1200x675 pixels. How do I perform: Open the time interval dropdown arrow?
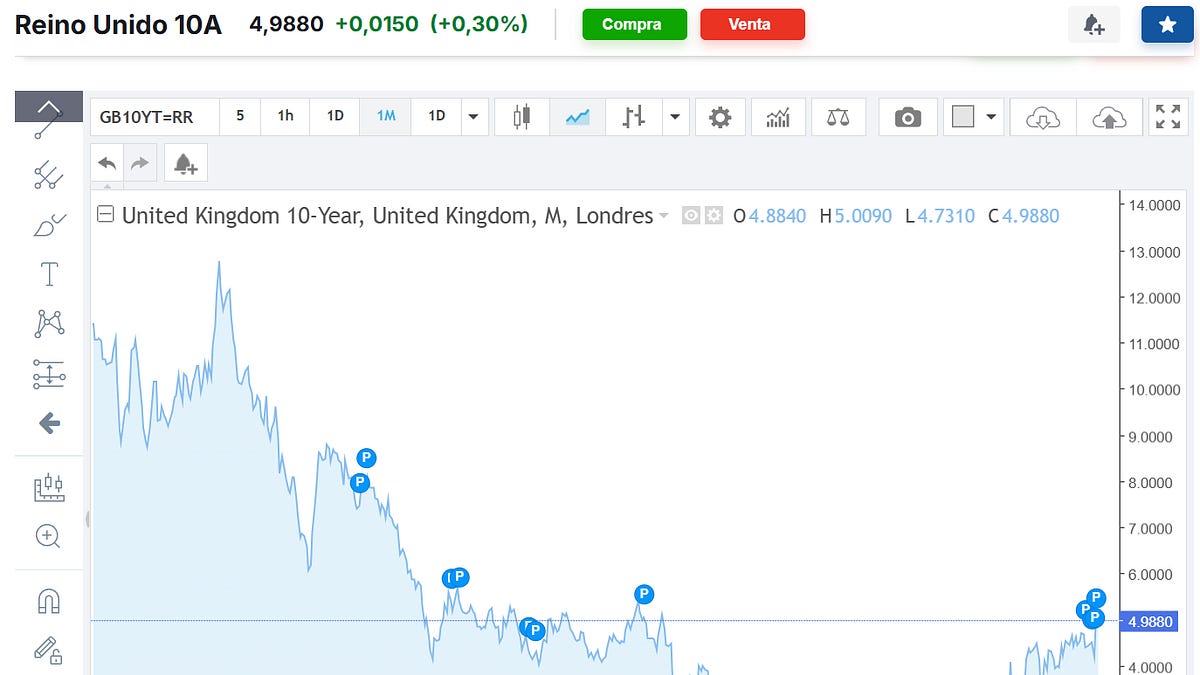[x=473, y=117]
